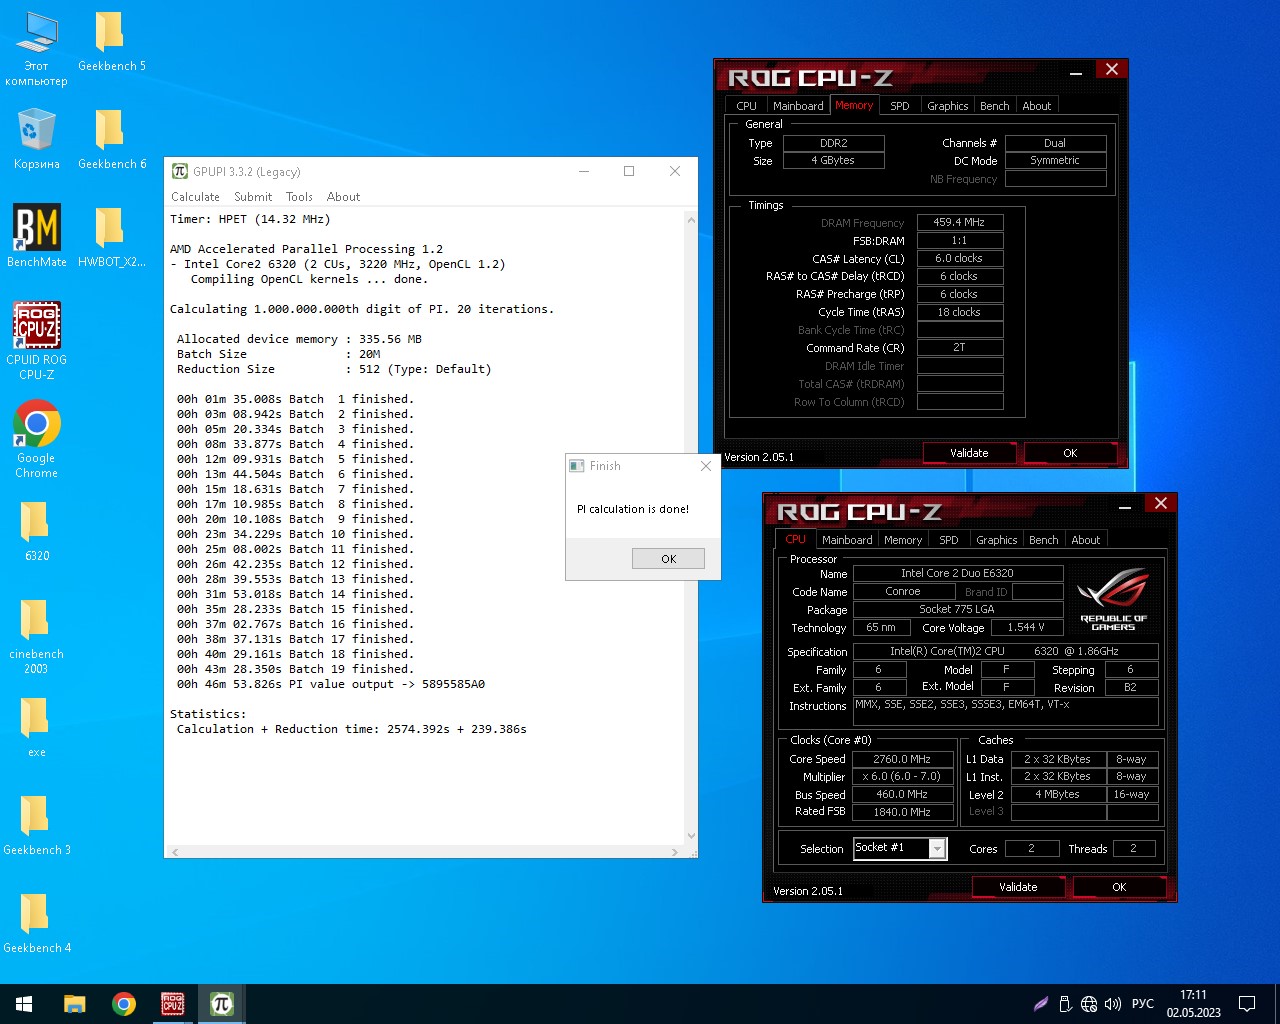Viewport: 1280px width, 1024px height.
Task: Open the Geekbench 6 folder icon
Action: click(111, 139)
